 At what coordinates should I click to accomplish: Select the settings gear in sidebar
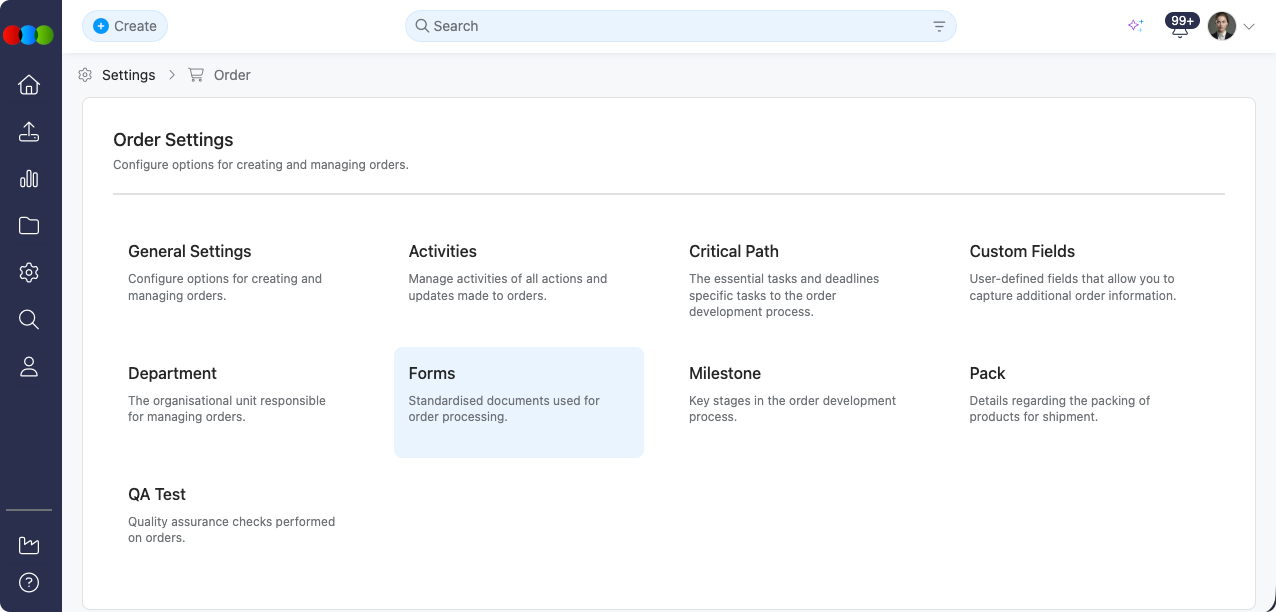point(29,272)
